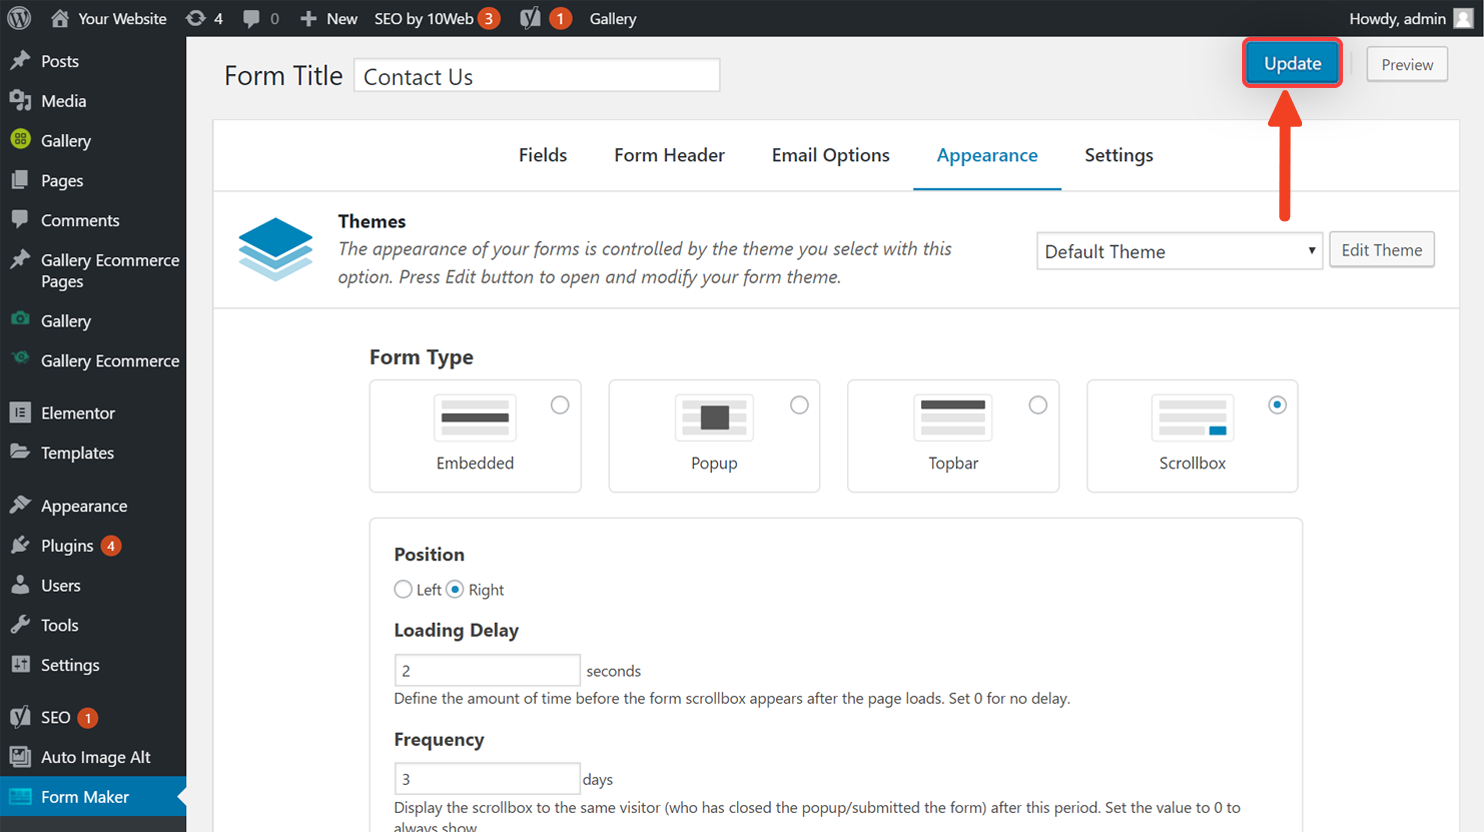The width and height of the screenshot is (1484, 832).
Task: Click the Templates folder icon
Action: [x=20, y=452]
